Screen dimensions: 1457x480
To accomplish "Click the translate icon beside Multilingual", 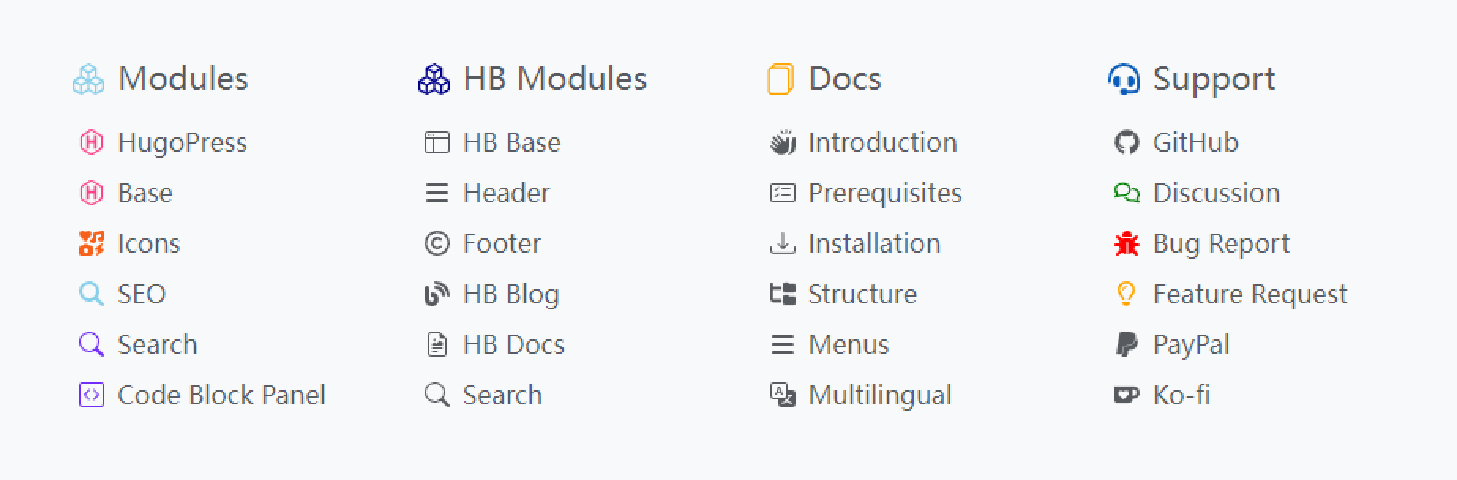I will coord(782,395).
